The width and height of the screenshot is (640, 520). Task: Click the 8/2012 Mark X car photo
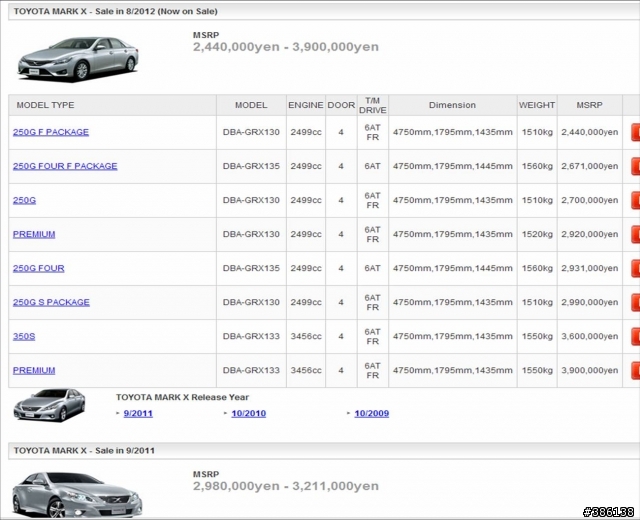78,59
